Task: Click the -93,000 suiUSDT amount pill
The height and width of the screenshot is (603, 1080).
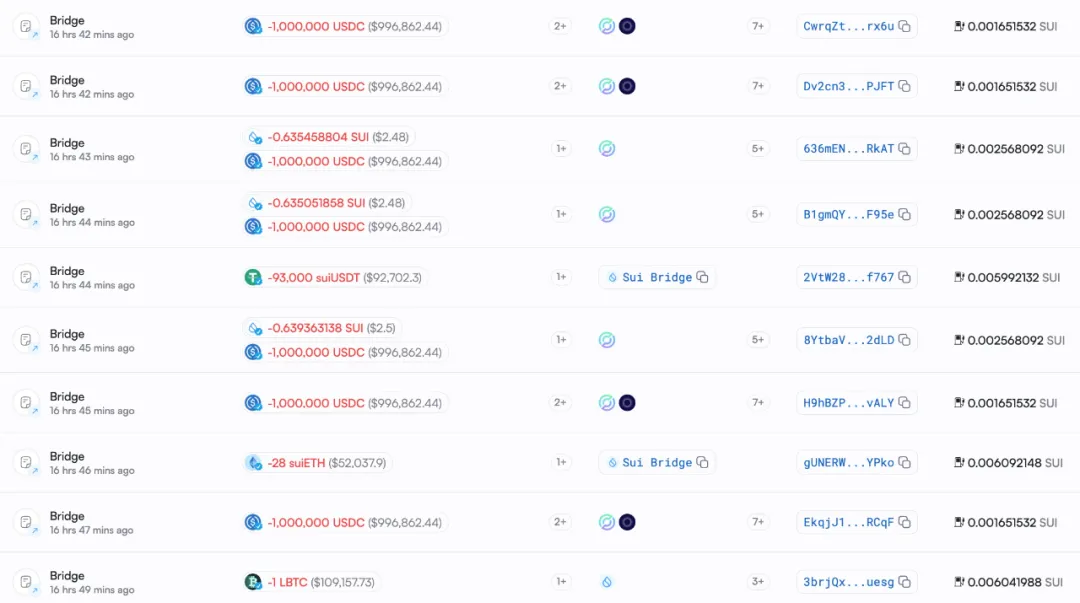Action: 334,277
